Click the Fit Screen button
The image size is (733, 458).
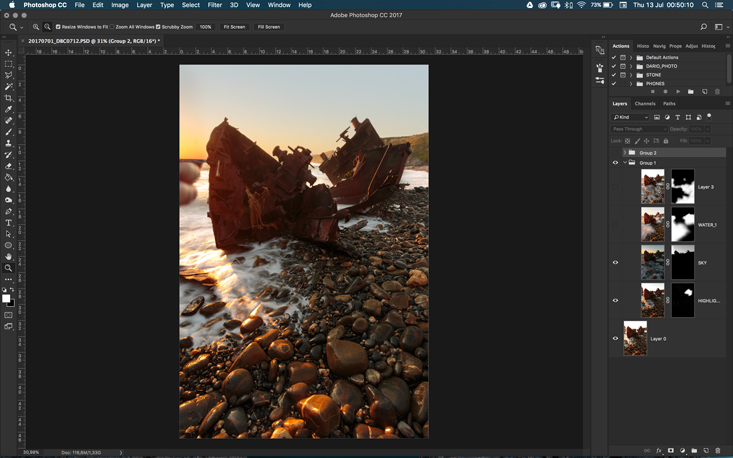coord(234,27)
